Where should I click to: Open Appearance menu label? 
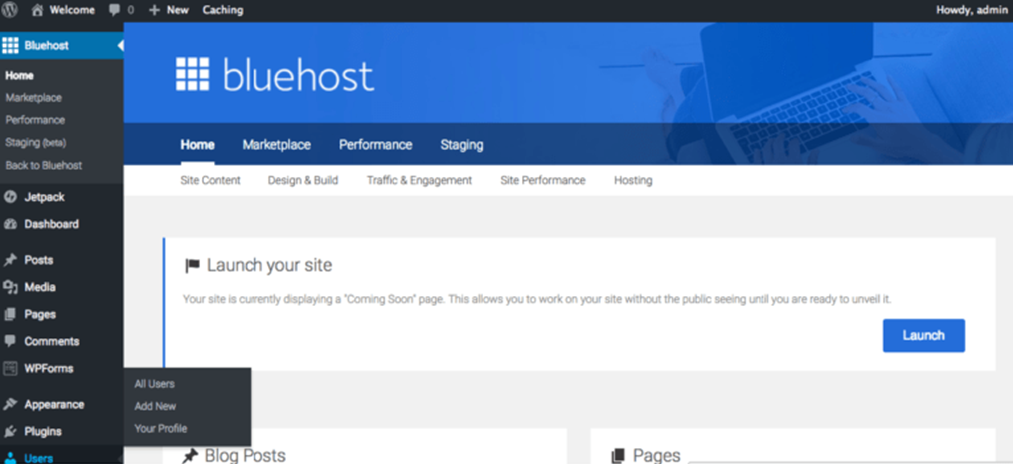(x=54, y=405)
